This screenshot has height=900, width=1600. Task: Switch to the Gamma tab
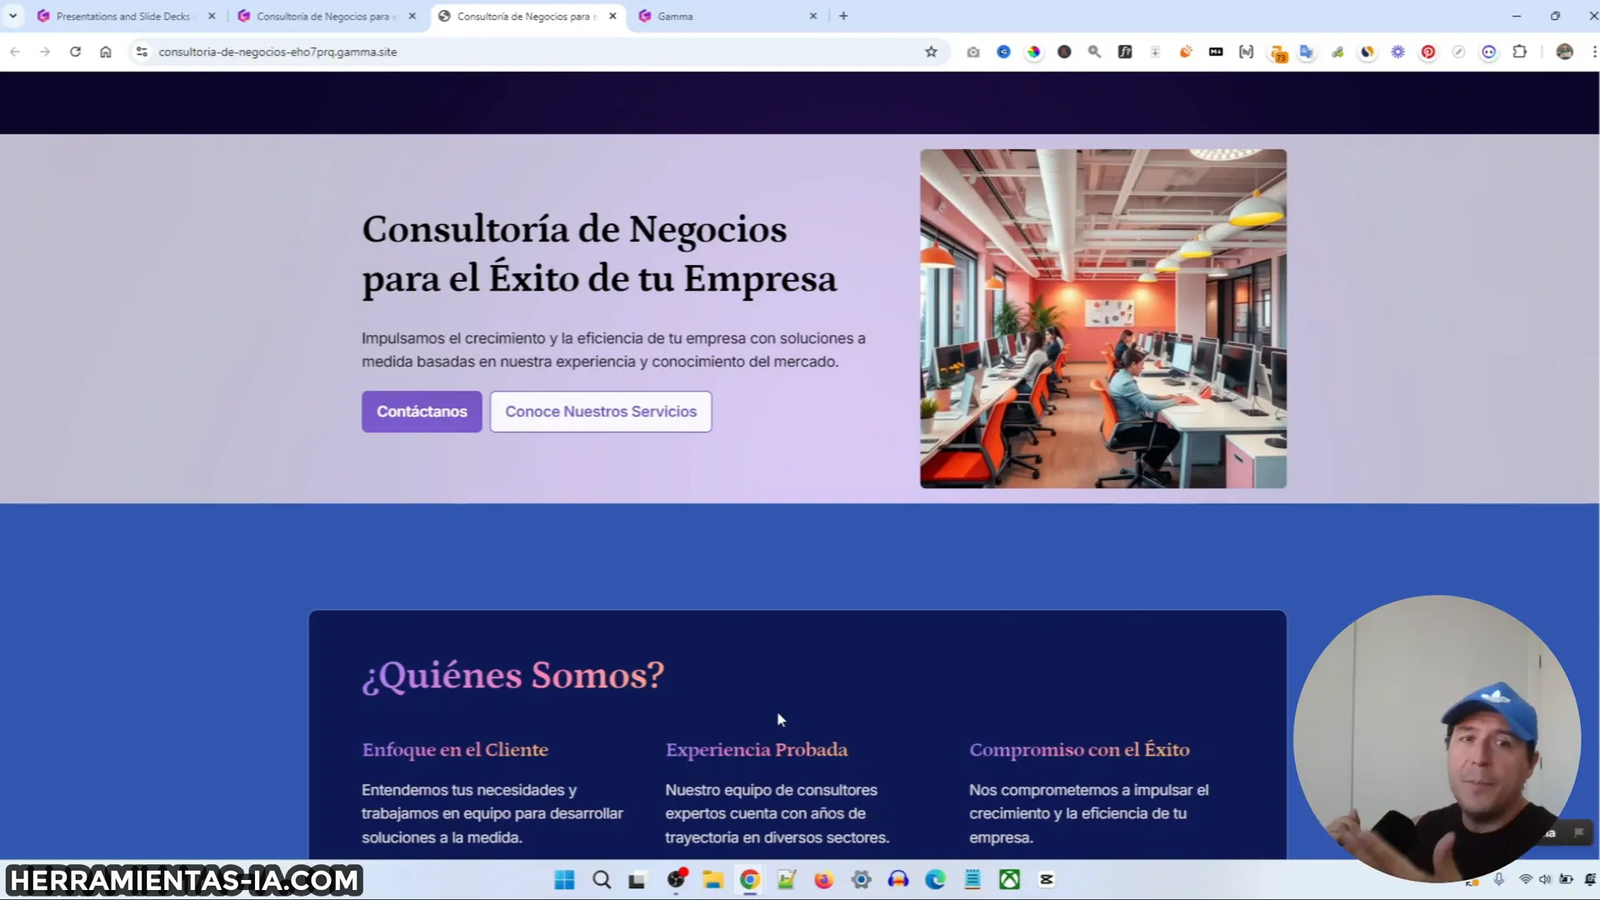coord(700,16)
